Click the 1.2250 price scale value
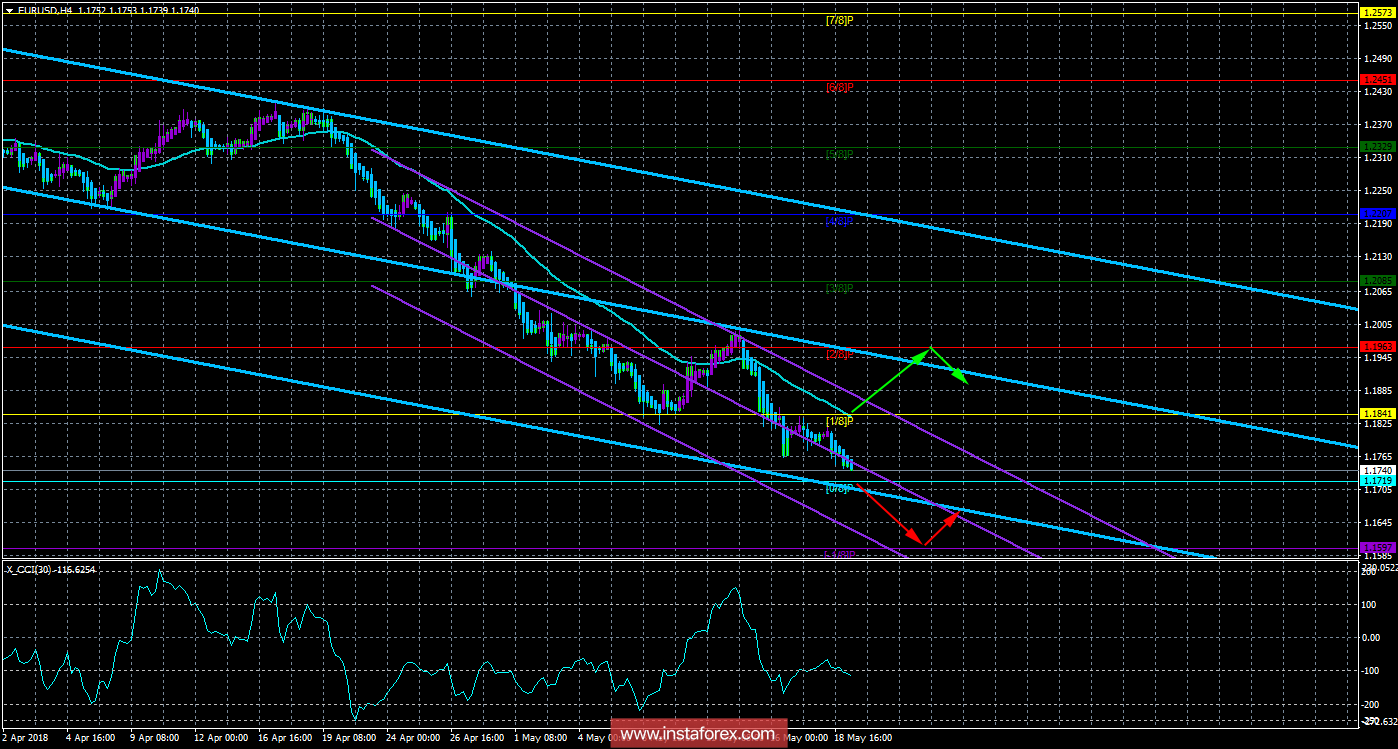 (x=1377, y=191)
